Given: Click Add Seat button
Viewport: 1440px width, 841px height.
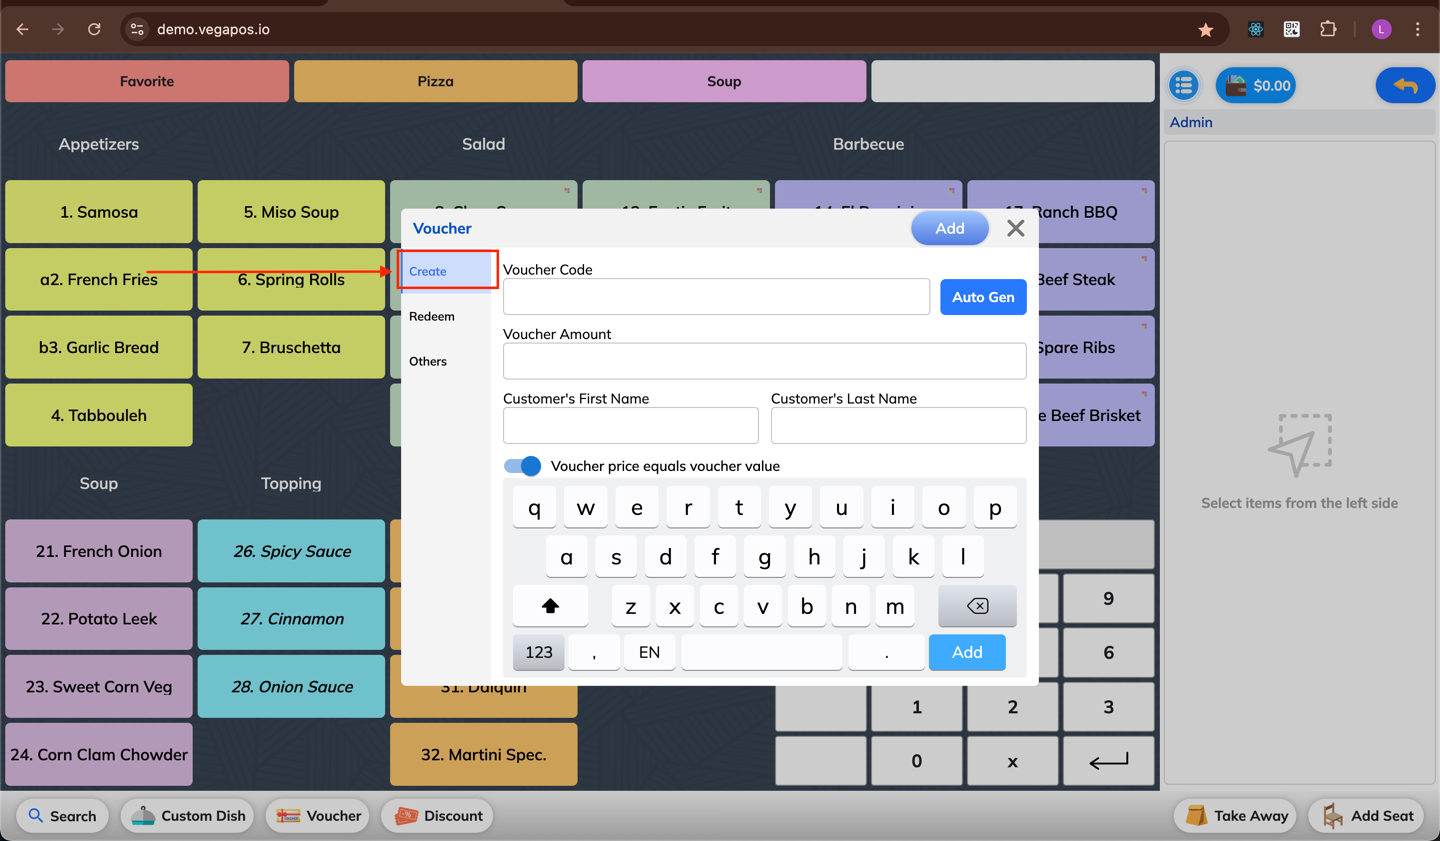Looking at the screenshot, I should pyautogui.click(x=1367, y=816).
